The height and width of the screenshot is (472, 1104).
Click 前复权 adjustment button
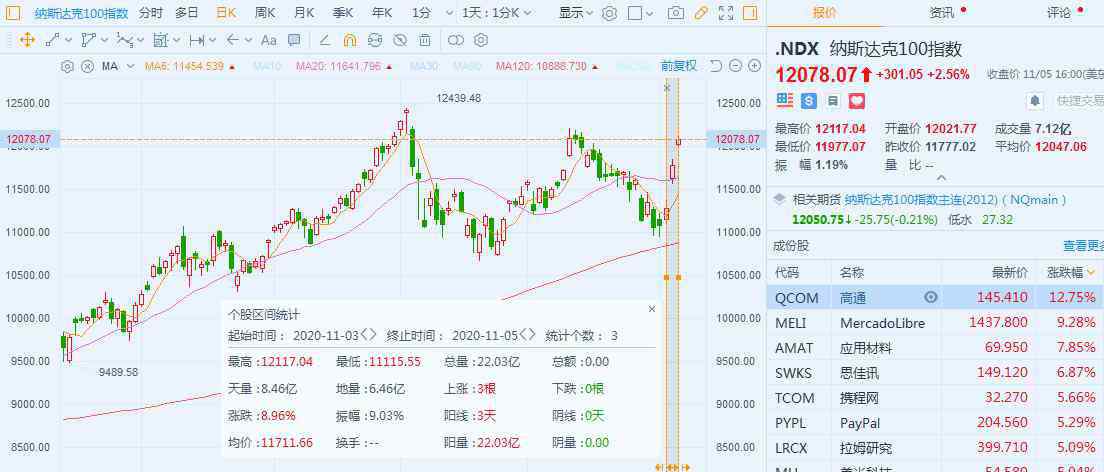coord(679,66)
